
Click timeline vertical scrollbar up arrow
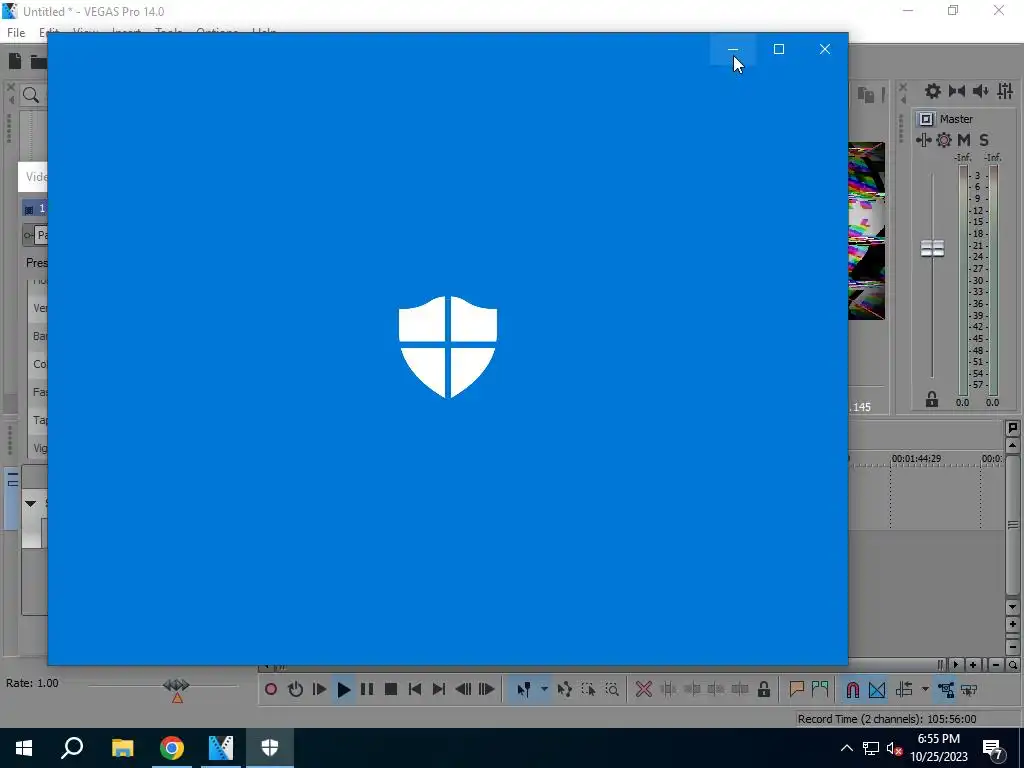1012,446
